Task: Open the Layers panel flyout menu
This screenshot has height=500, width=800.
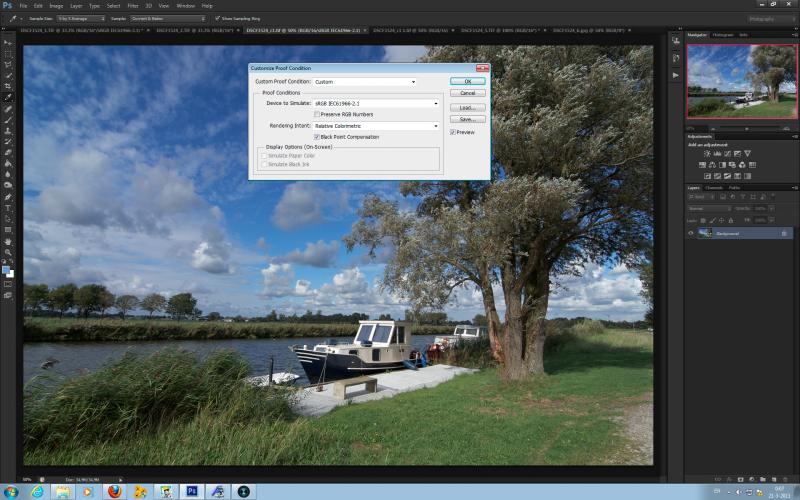Action: (x=794, y=188)
